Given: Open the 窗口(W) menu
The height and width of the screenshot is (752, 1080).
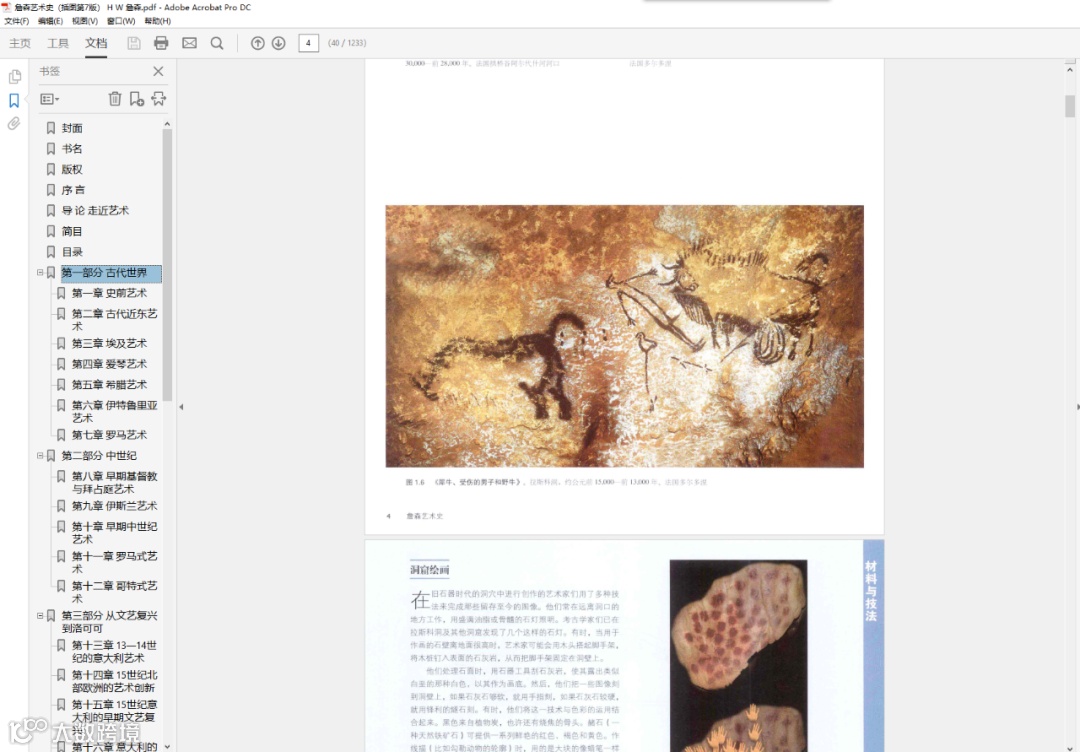Looking at the screenshot, I should click(121, 21).
